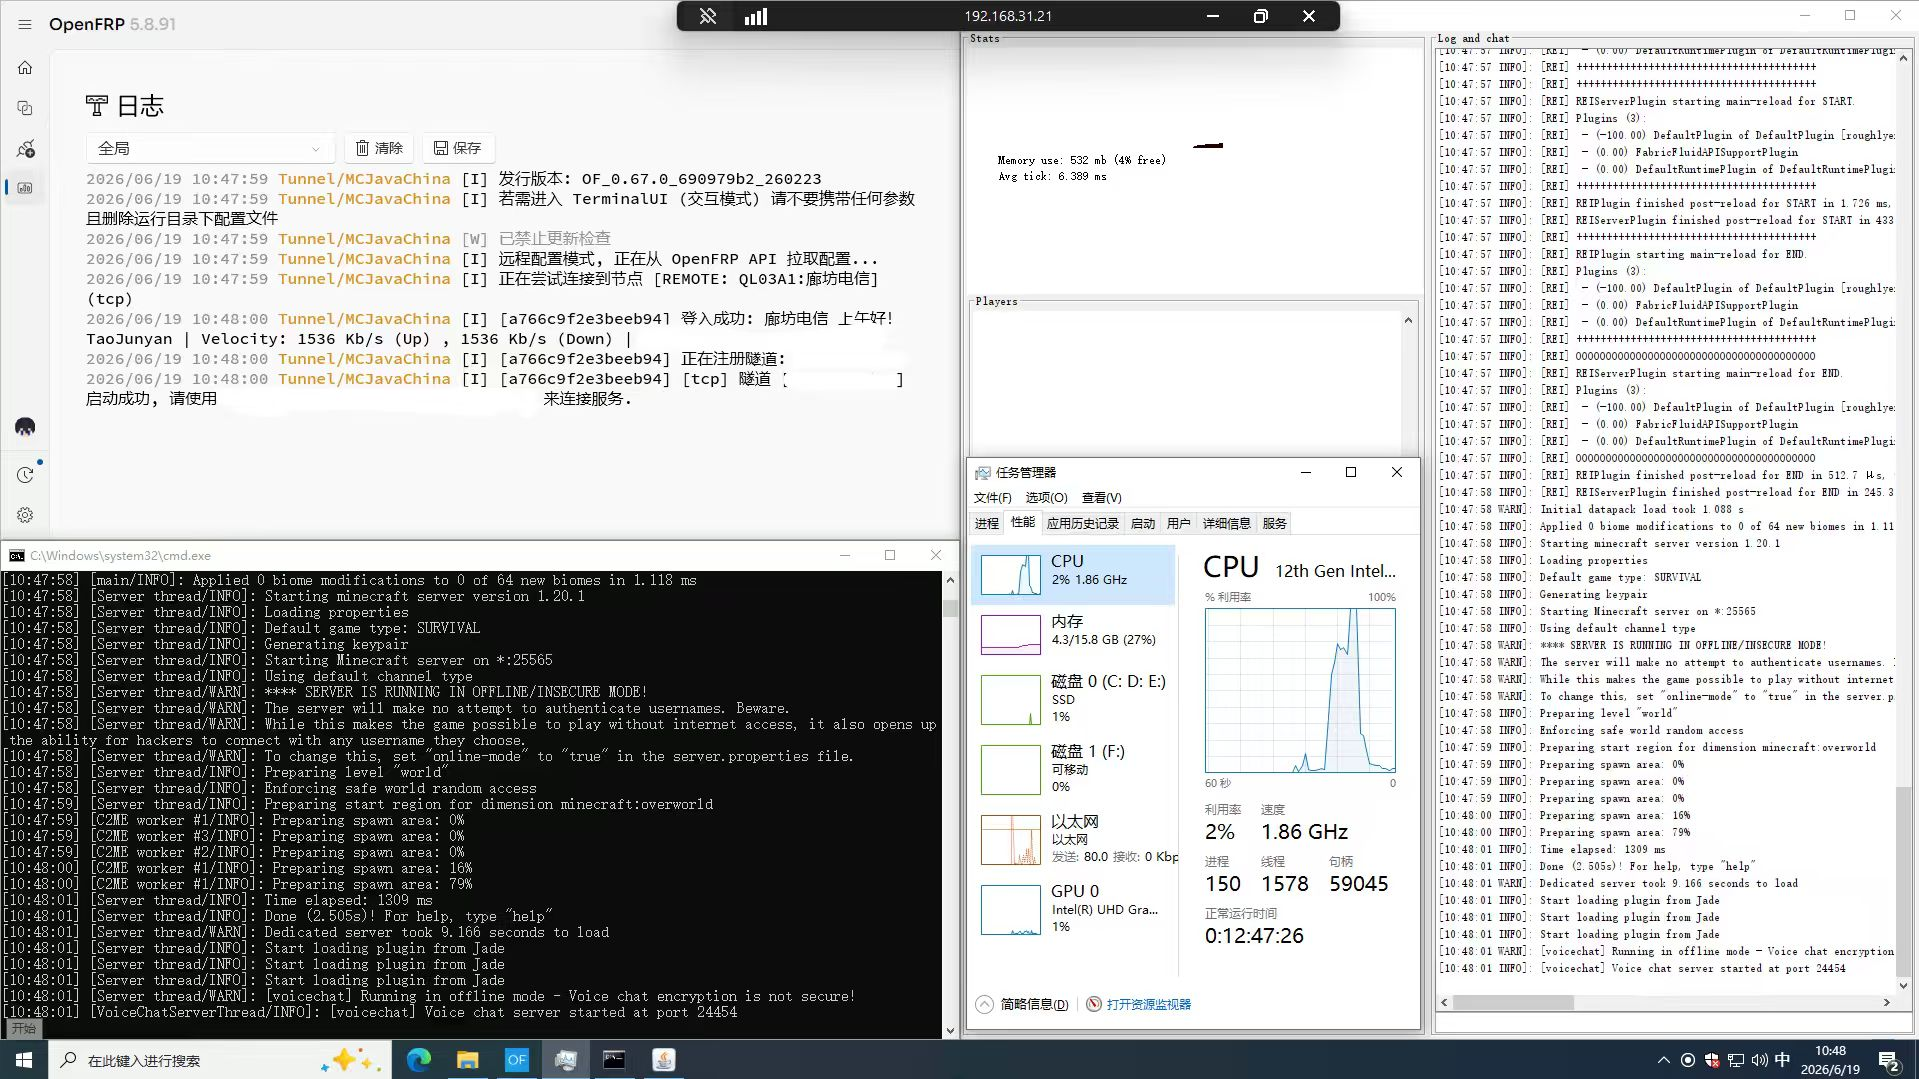Image resolution: width=1919 pixels, height=1079 pixels.
Task: Open network status icon in system tray
Action: click(x=1736, y=1060)
